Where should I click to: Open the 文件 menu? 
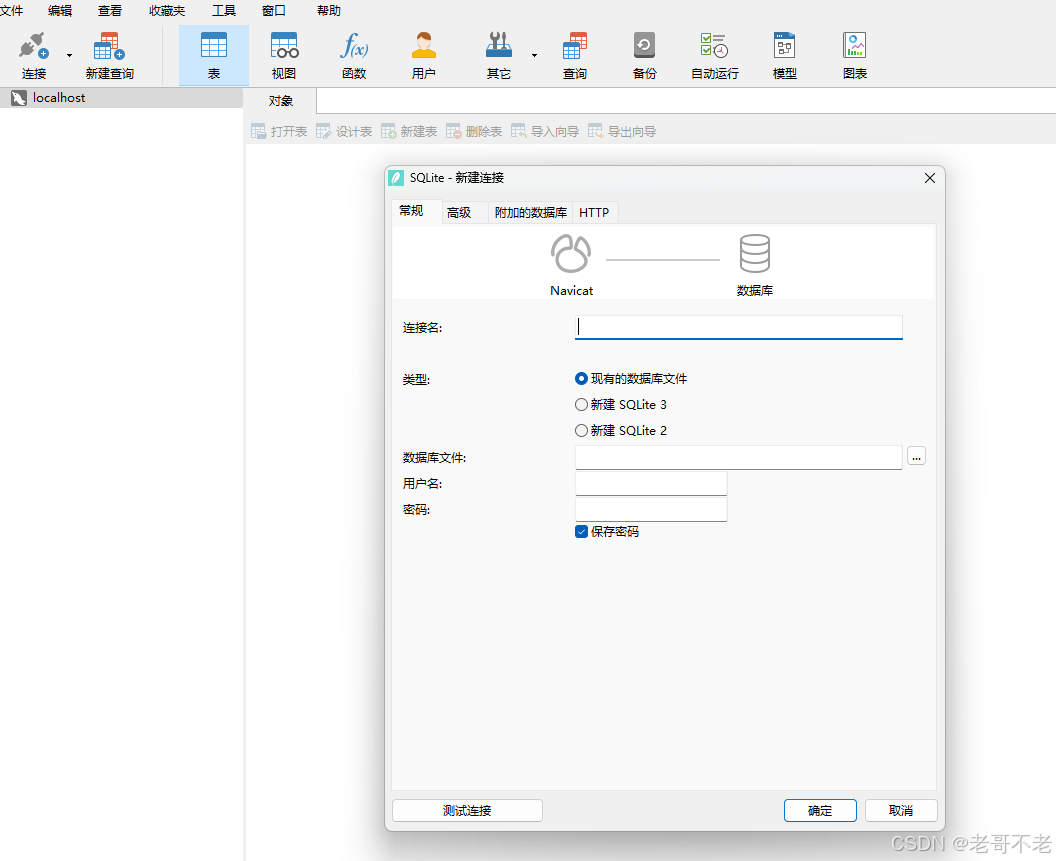point(11,11)
